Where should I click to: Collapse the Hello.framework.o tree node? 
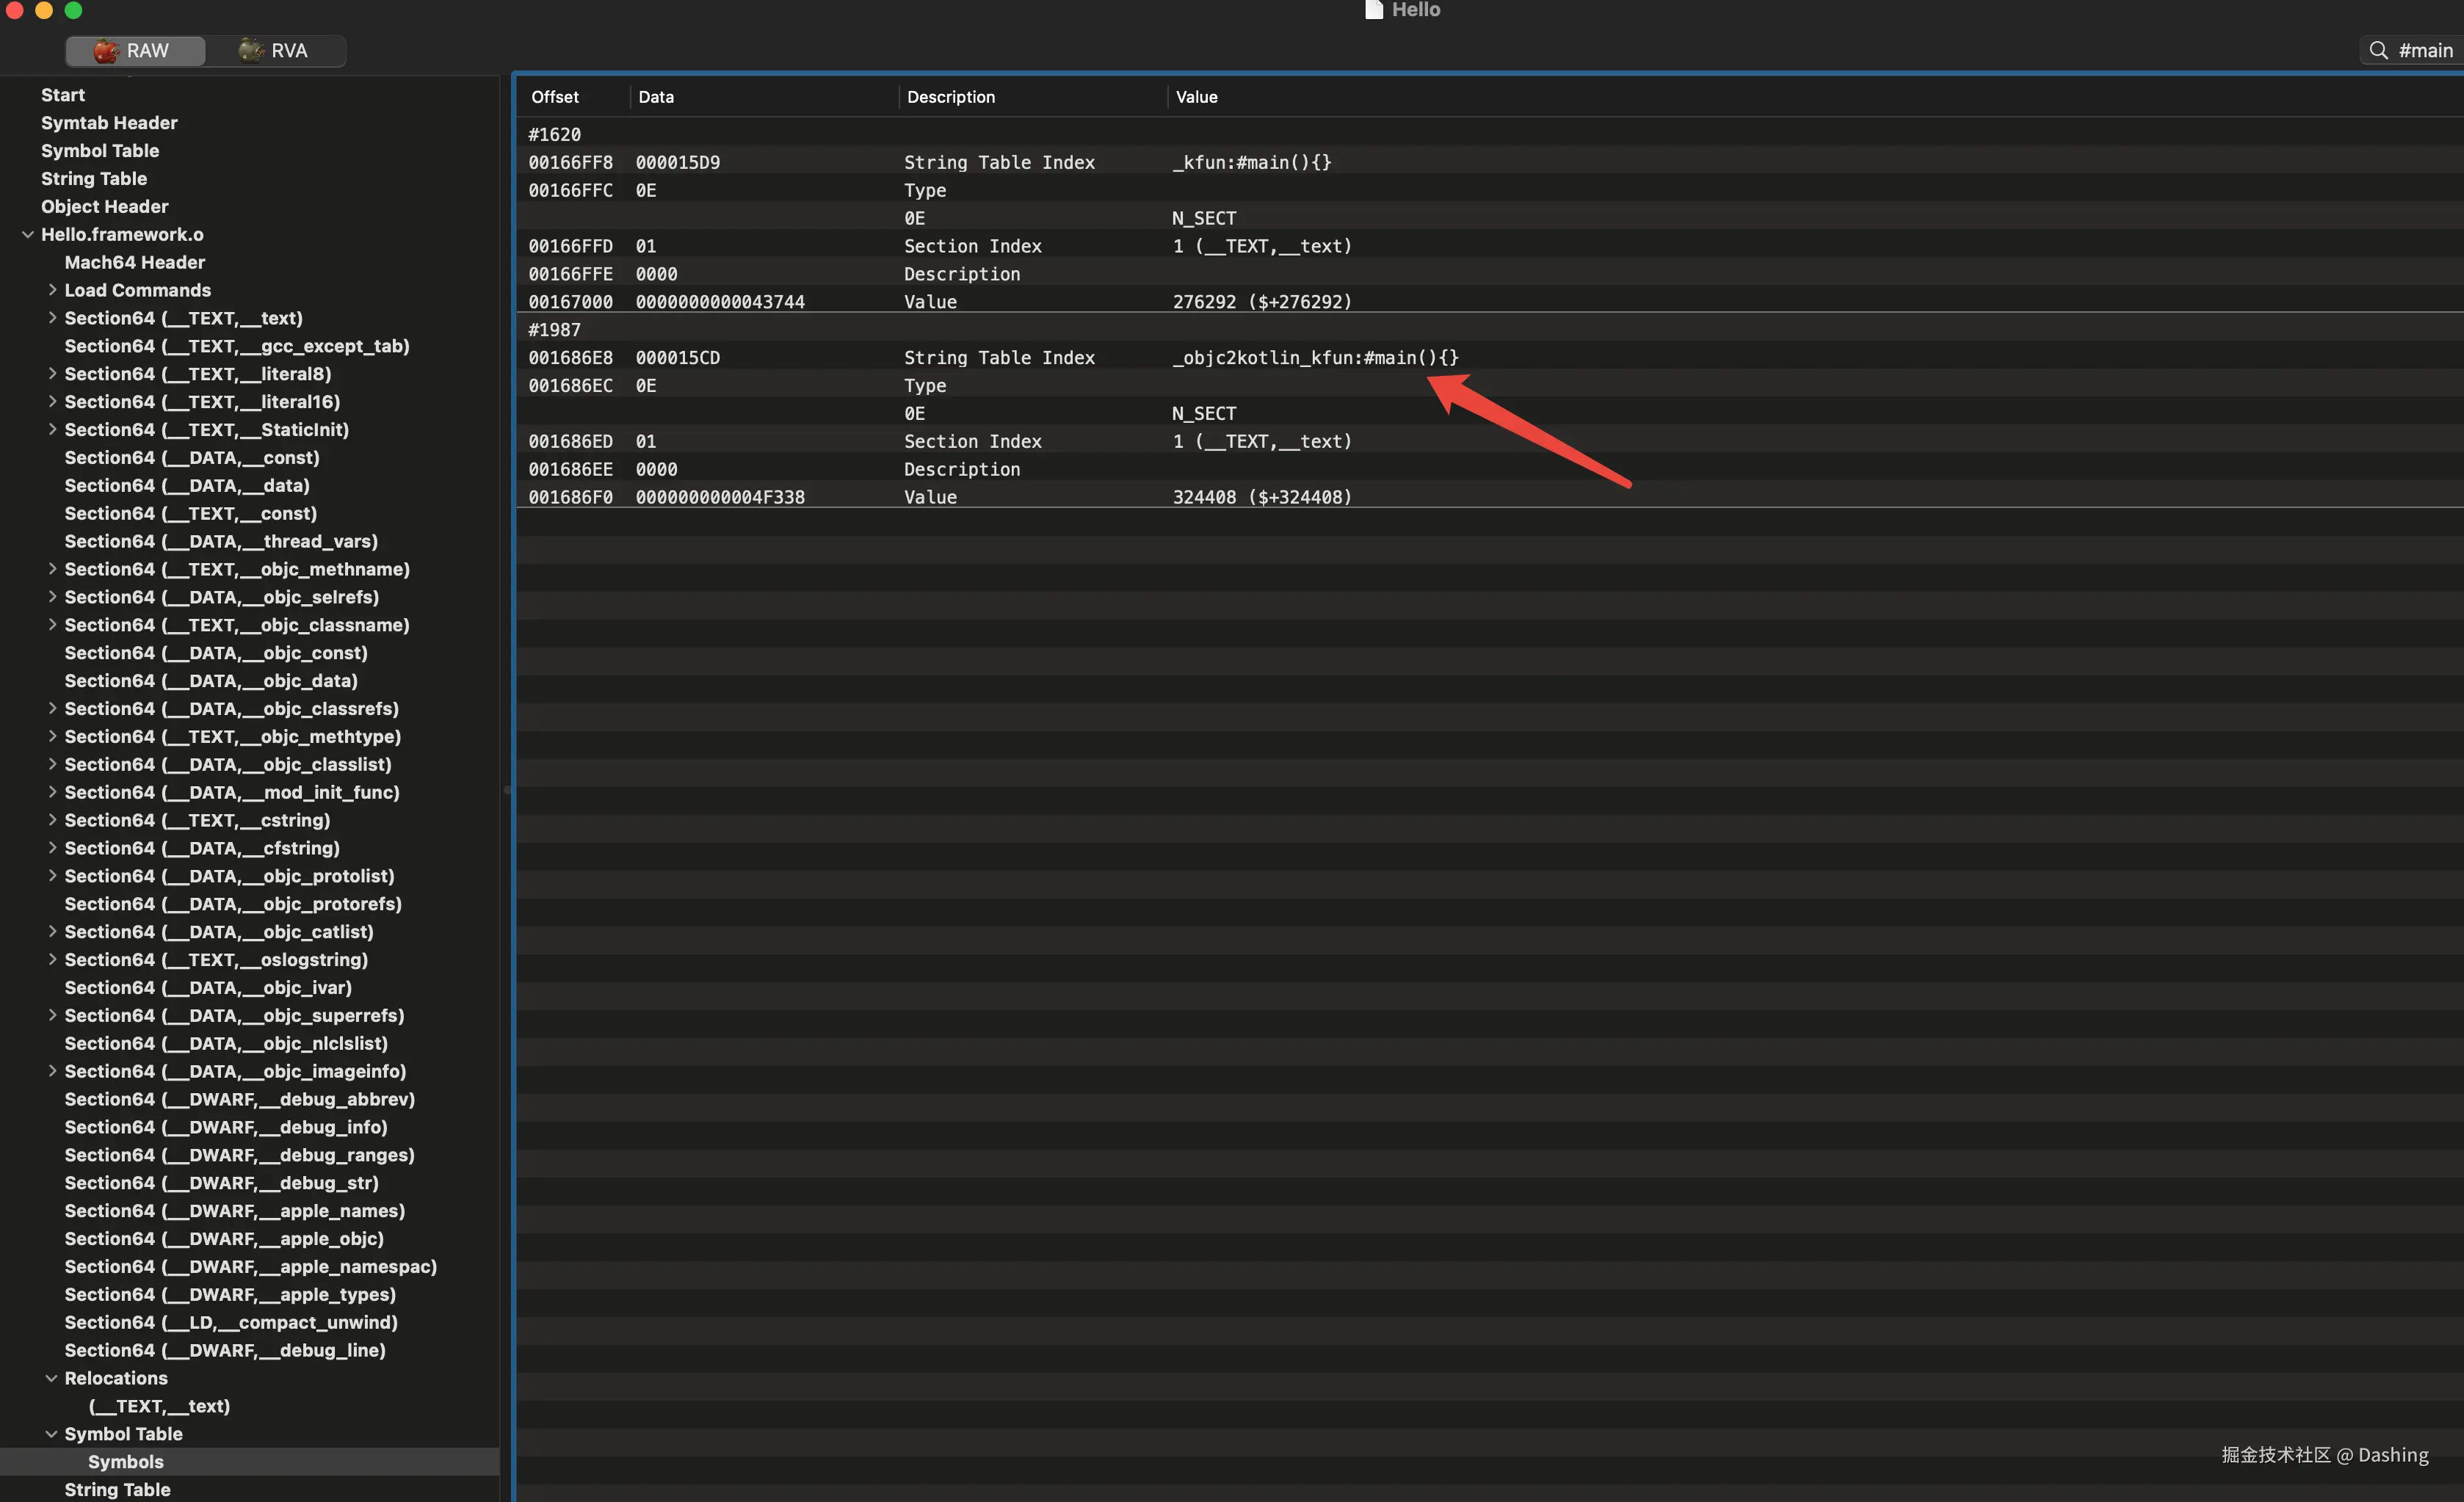(x=28, y=235)
